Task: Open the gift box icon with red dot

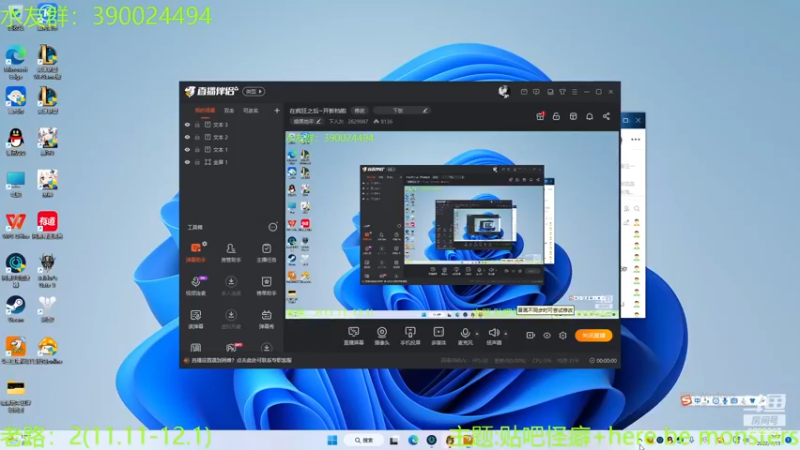Action: [540, 116]
